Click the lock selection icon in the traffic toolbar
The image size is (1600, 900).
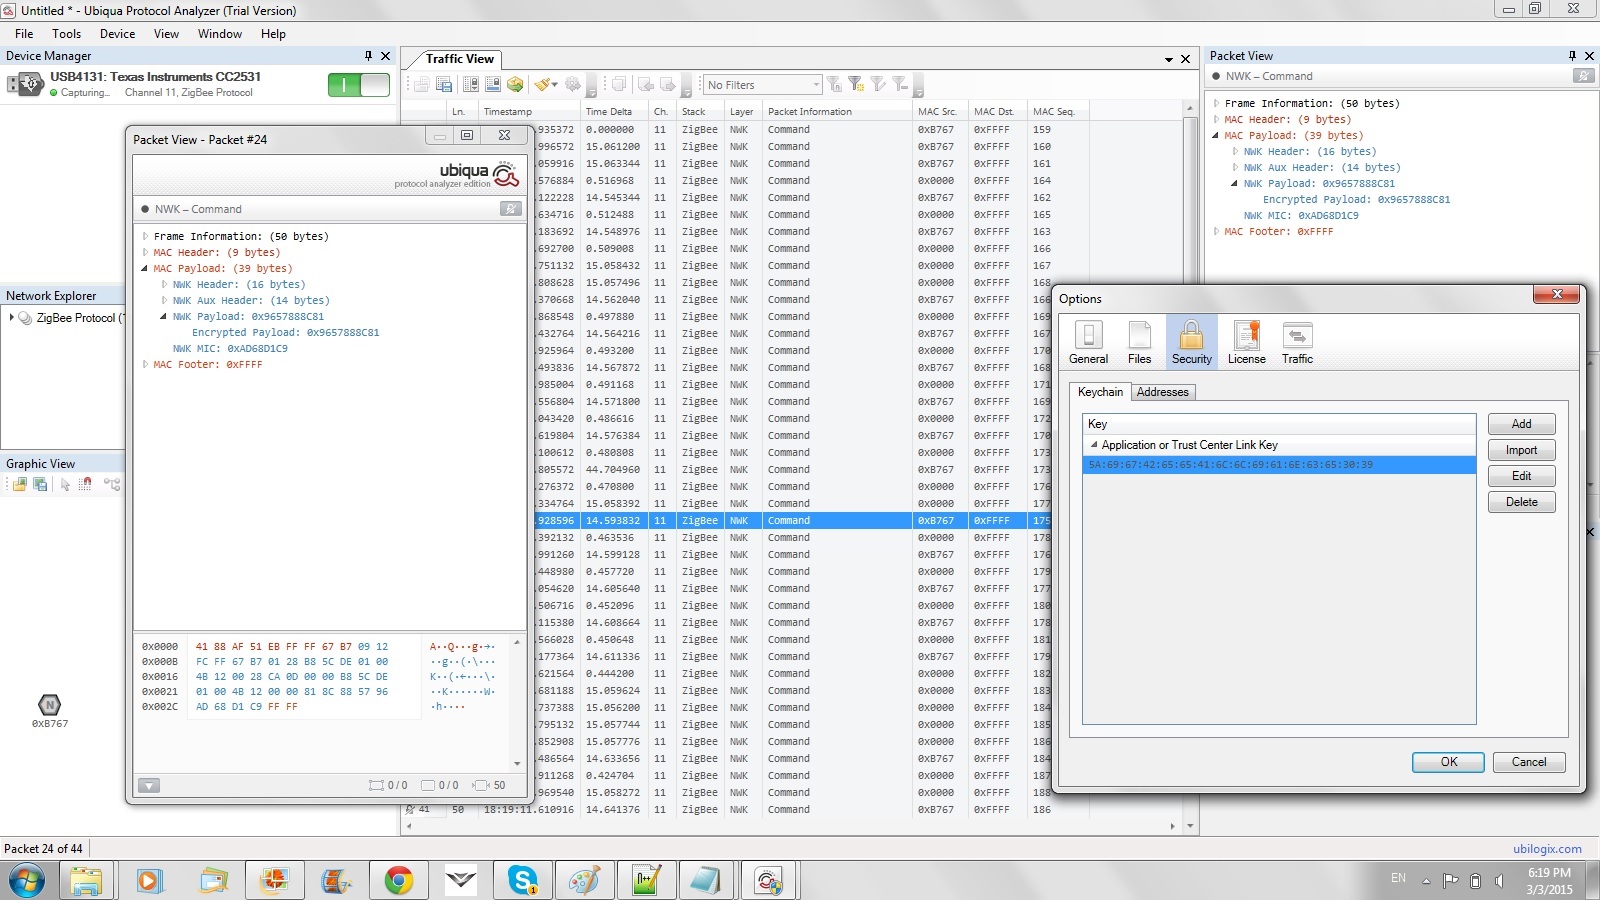(x=493, y=85)
